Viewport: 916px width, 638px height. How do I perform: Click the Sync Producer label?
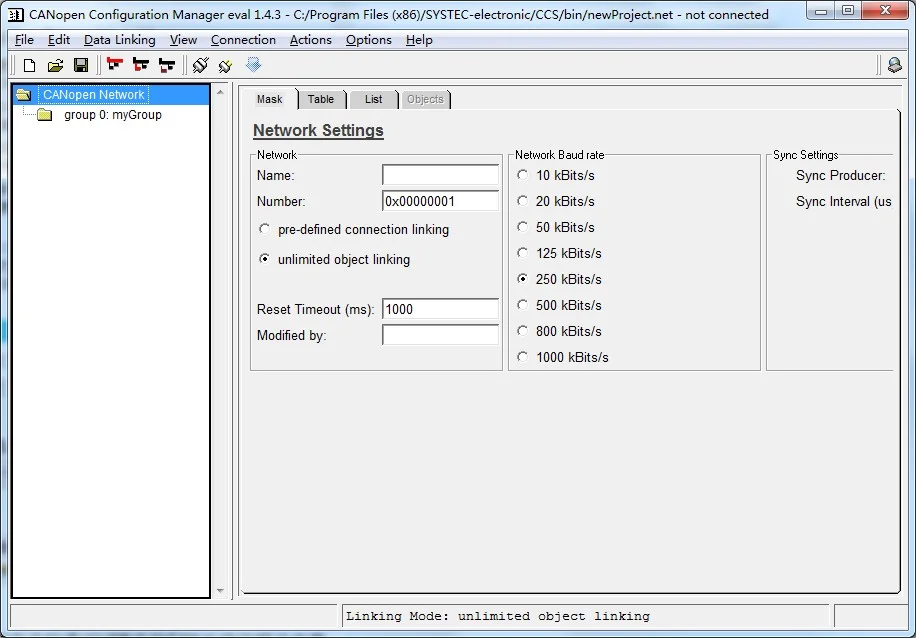point(840,175)
